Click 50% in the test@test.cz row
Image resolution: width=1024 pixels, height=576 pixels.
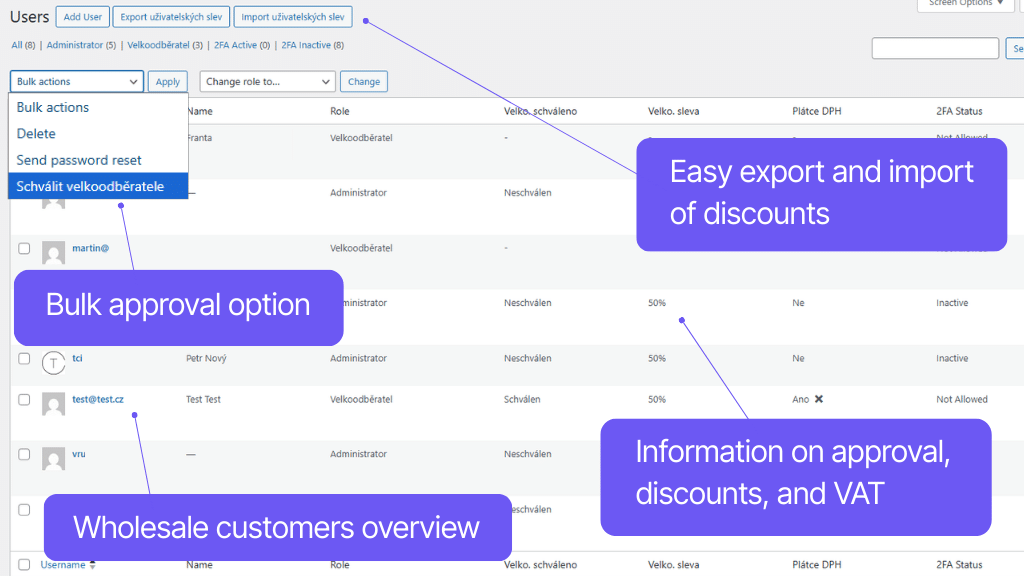click(x=656, y=399)
